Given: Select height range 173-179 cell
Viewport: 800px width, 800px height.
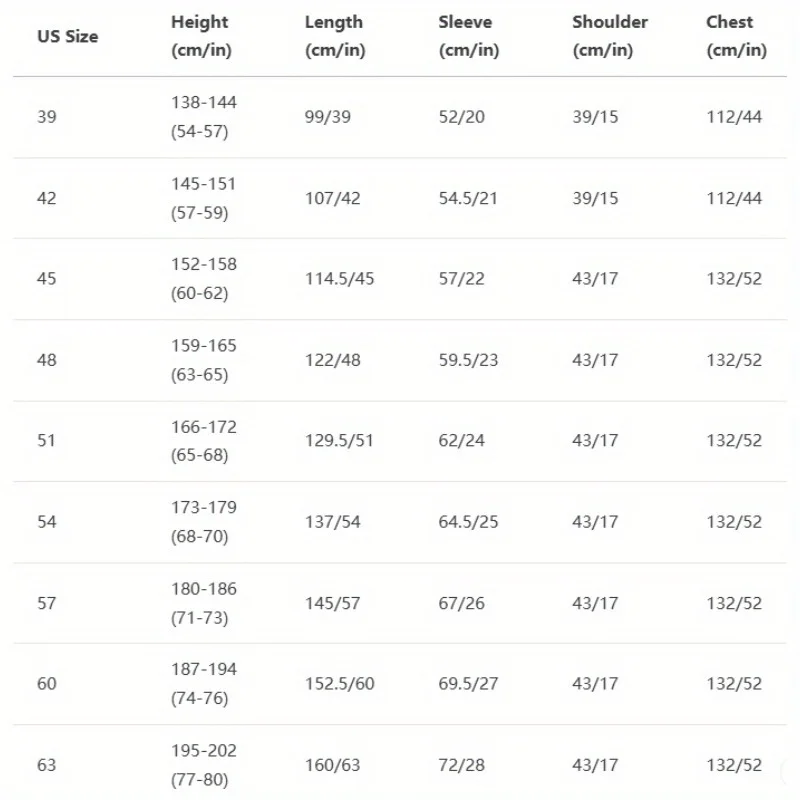Looking at the screenshot, I should (x=203, y=522).
